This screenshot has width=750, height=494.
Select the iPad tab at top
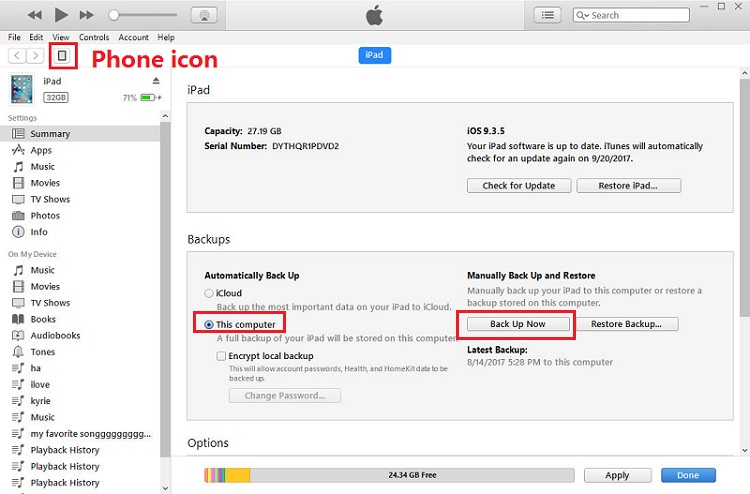click(x=375, y=55)
